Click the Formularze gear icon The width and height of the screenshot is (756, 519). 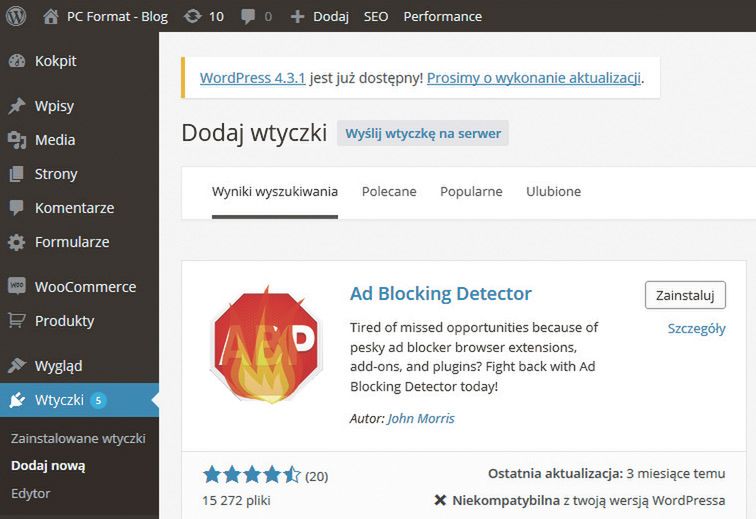point(16,242)
